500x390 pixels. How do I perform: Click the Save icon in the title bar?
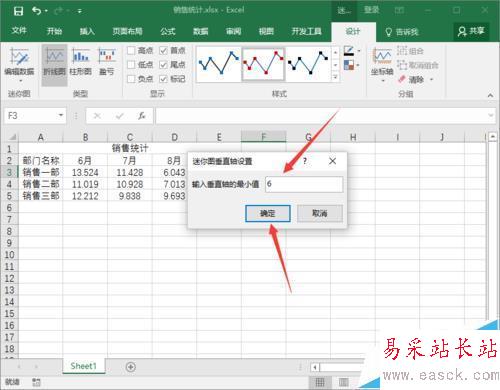tap(18, 11)
